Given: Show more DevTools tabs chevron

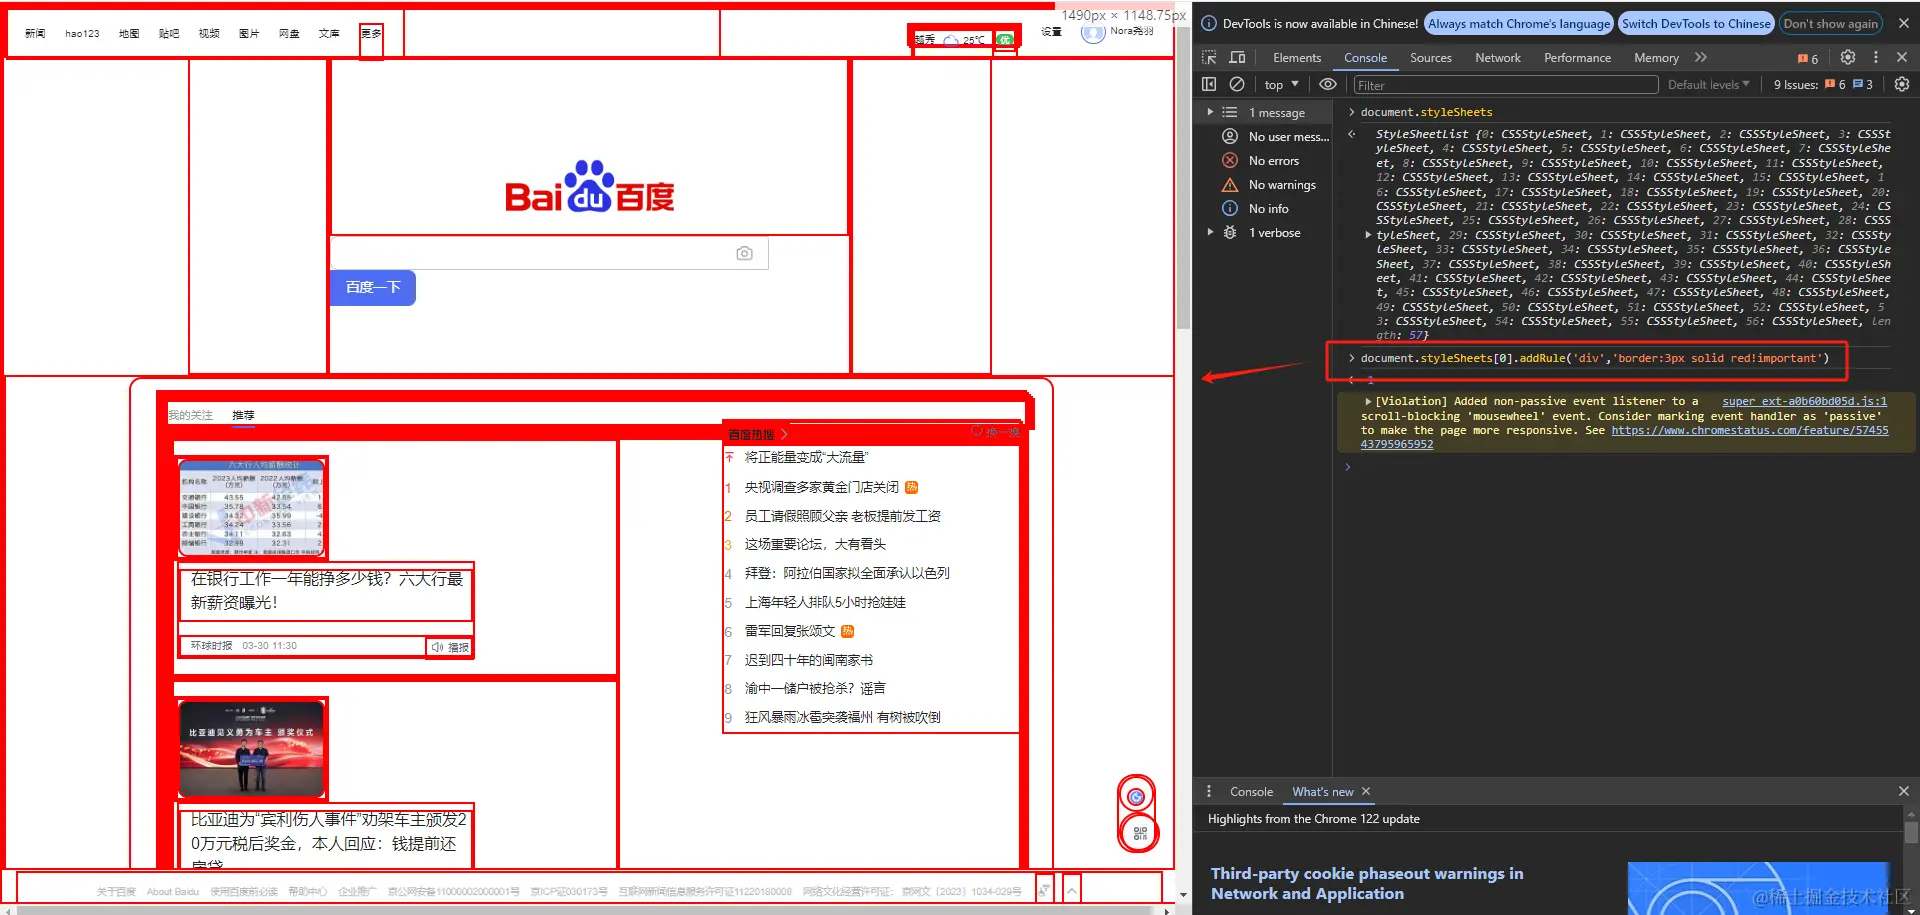Looking at the screenshot, I should pyautogui.click(x=1701, y=57).
